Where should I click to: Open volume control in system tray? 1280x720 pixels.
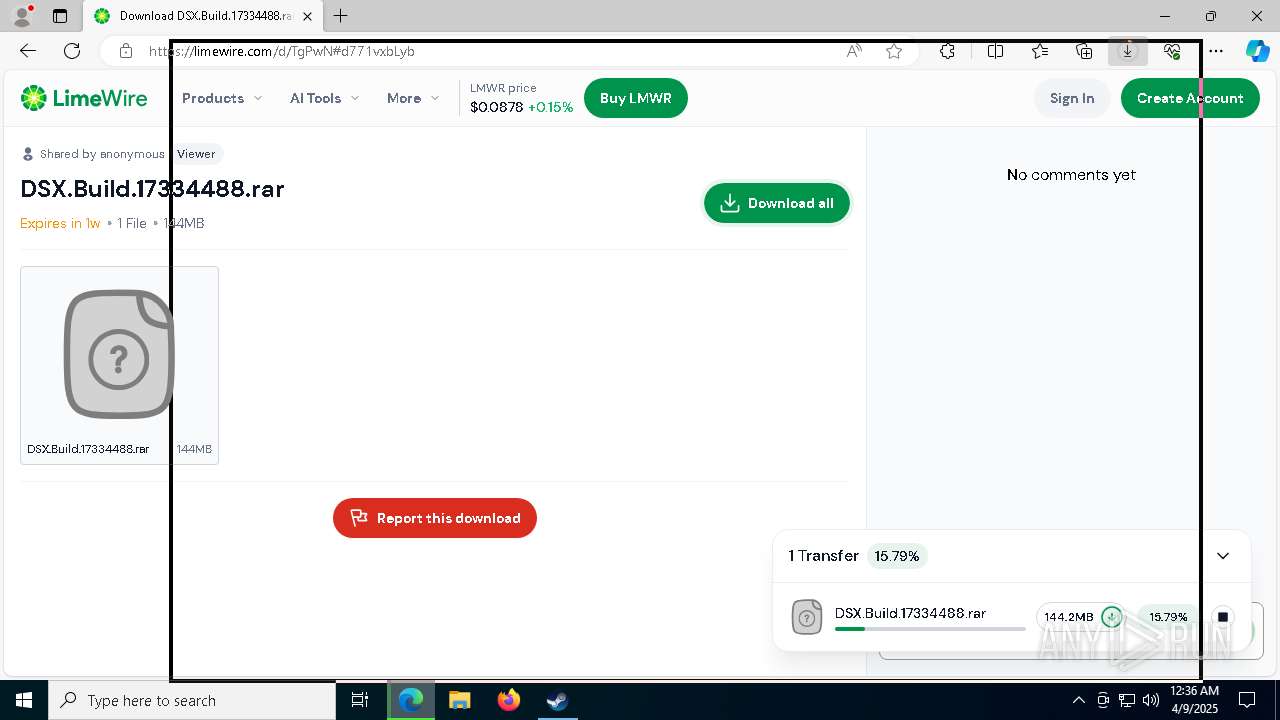coord(1151,700)
